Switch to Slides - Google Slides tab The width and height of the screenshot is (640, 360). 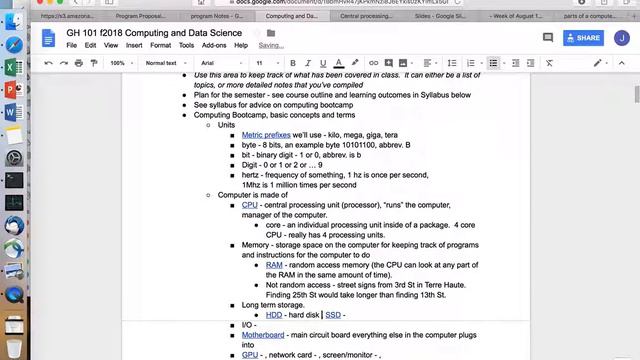point(440,16)
